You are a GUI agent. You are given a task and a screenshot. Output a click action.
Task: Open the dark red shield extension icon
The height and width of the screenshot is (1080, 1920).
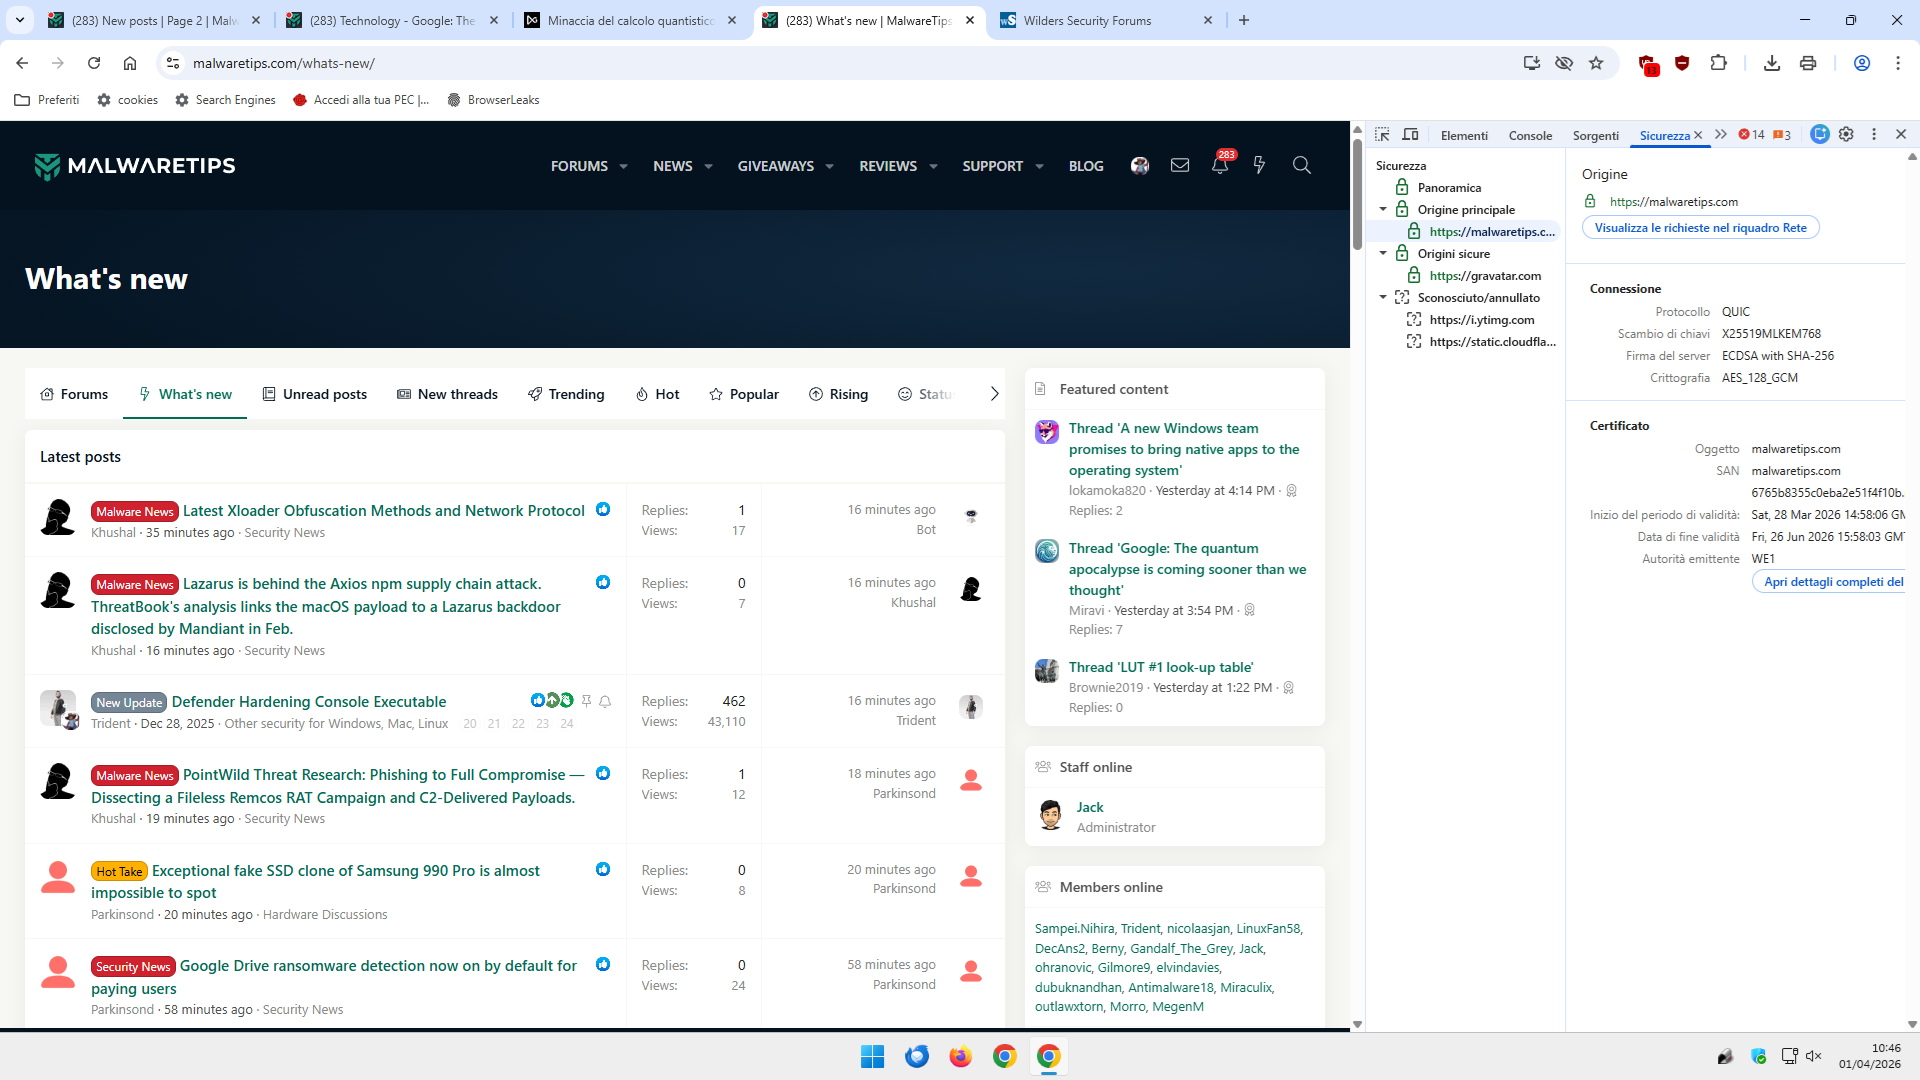point(1682,63)
